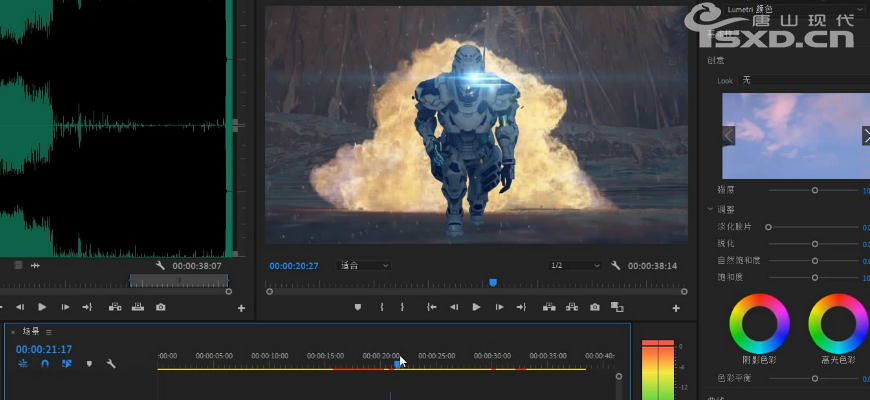Toggle Comparison View in Program monitor
Viewport: 870px width, 400px height.
617,307
